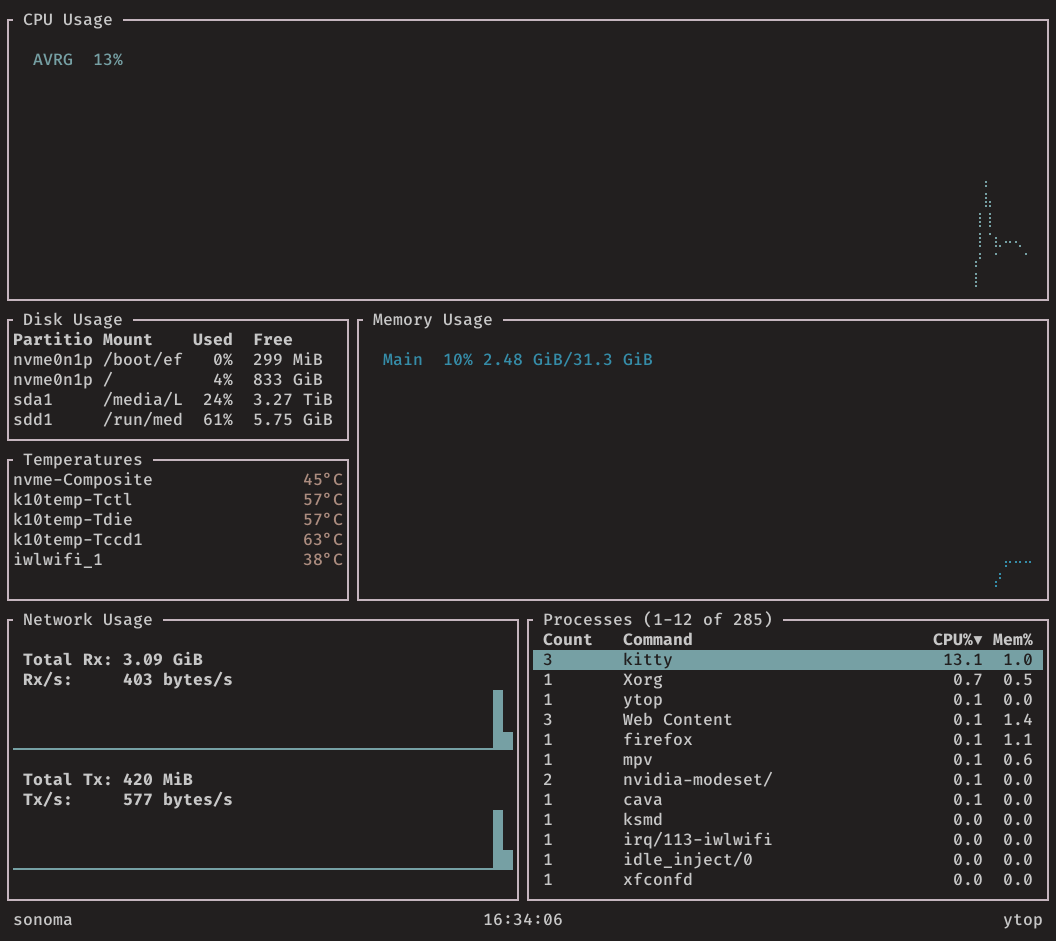Select the xfconfd process row
1056x941 pixels.
(x=788, y=880)
